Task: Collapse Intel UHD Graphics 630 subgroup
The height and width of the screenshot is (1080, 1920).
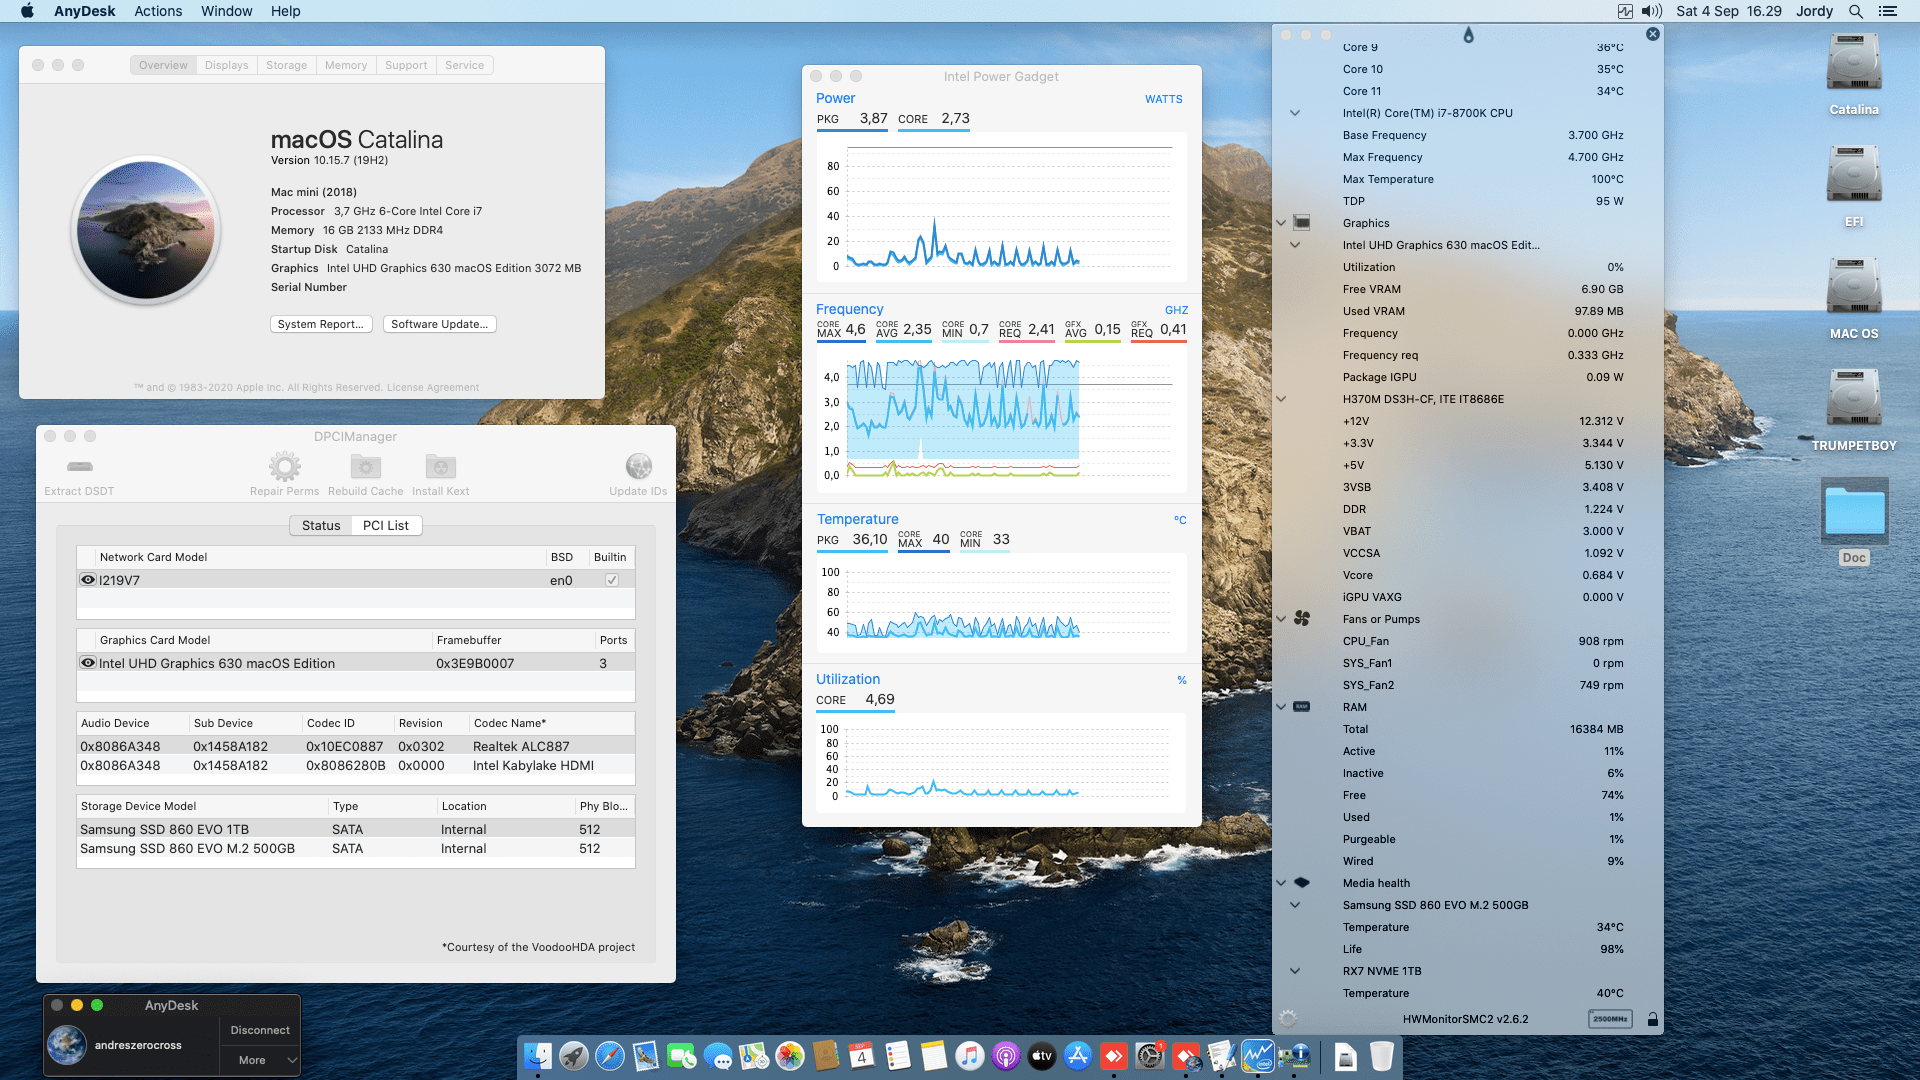Action: click(x=1295, y=245)
